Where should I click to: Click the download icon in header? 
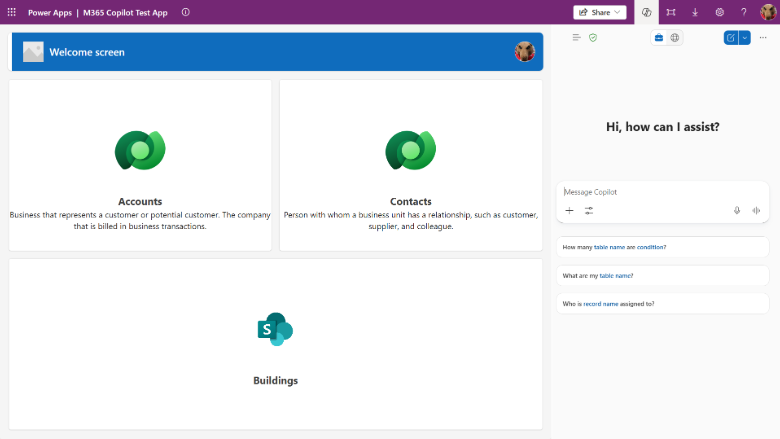point(695,12)
